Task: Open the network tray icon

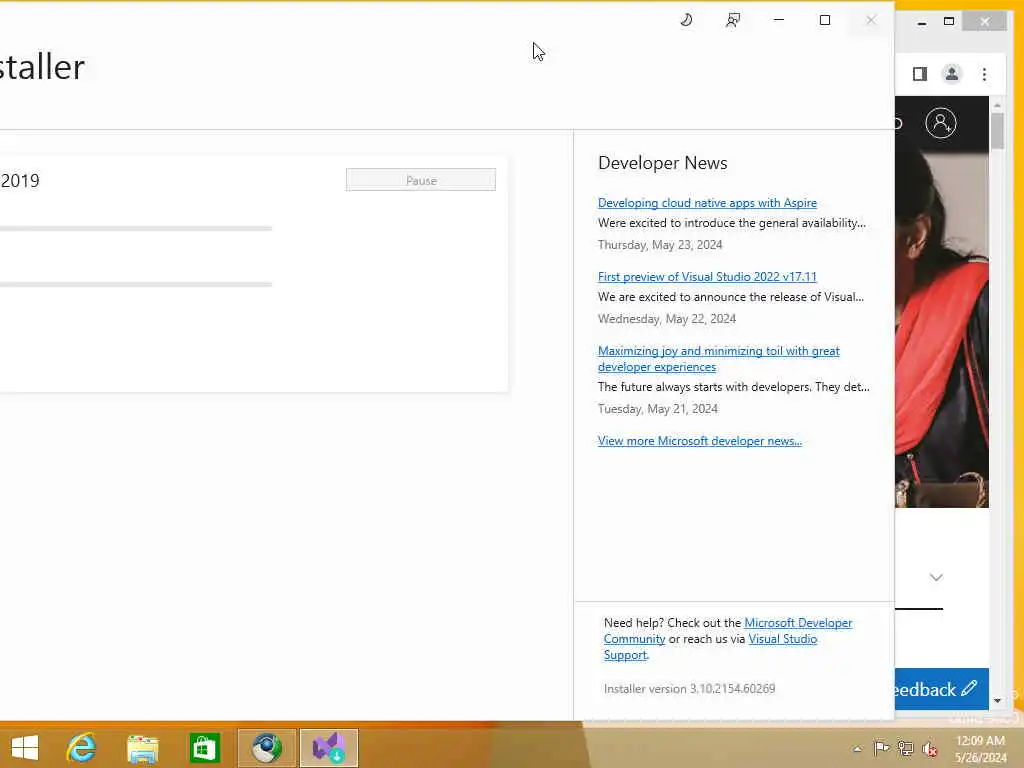Action: click(x=905, y=748)
